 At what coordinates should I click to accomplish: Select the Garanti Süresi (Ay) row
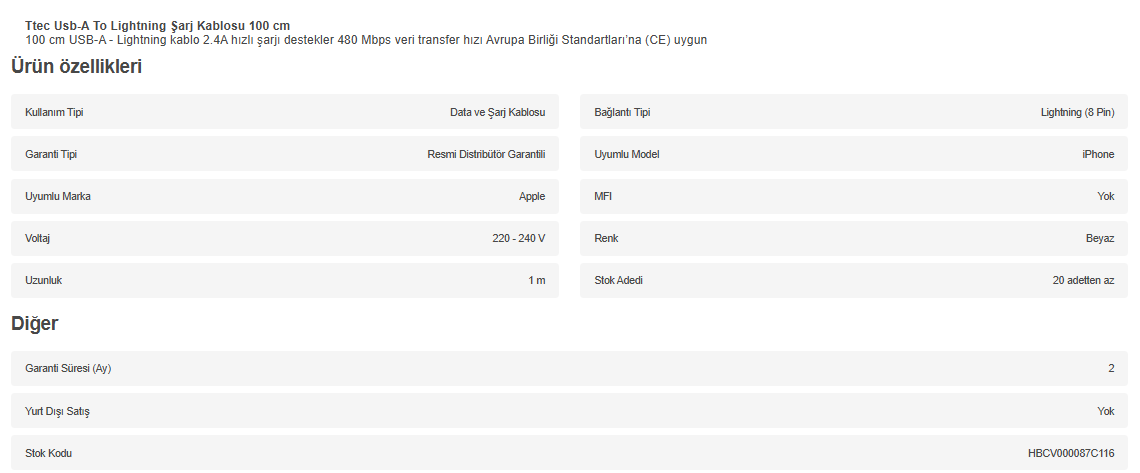[568, 368]
